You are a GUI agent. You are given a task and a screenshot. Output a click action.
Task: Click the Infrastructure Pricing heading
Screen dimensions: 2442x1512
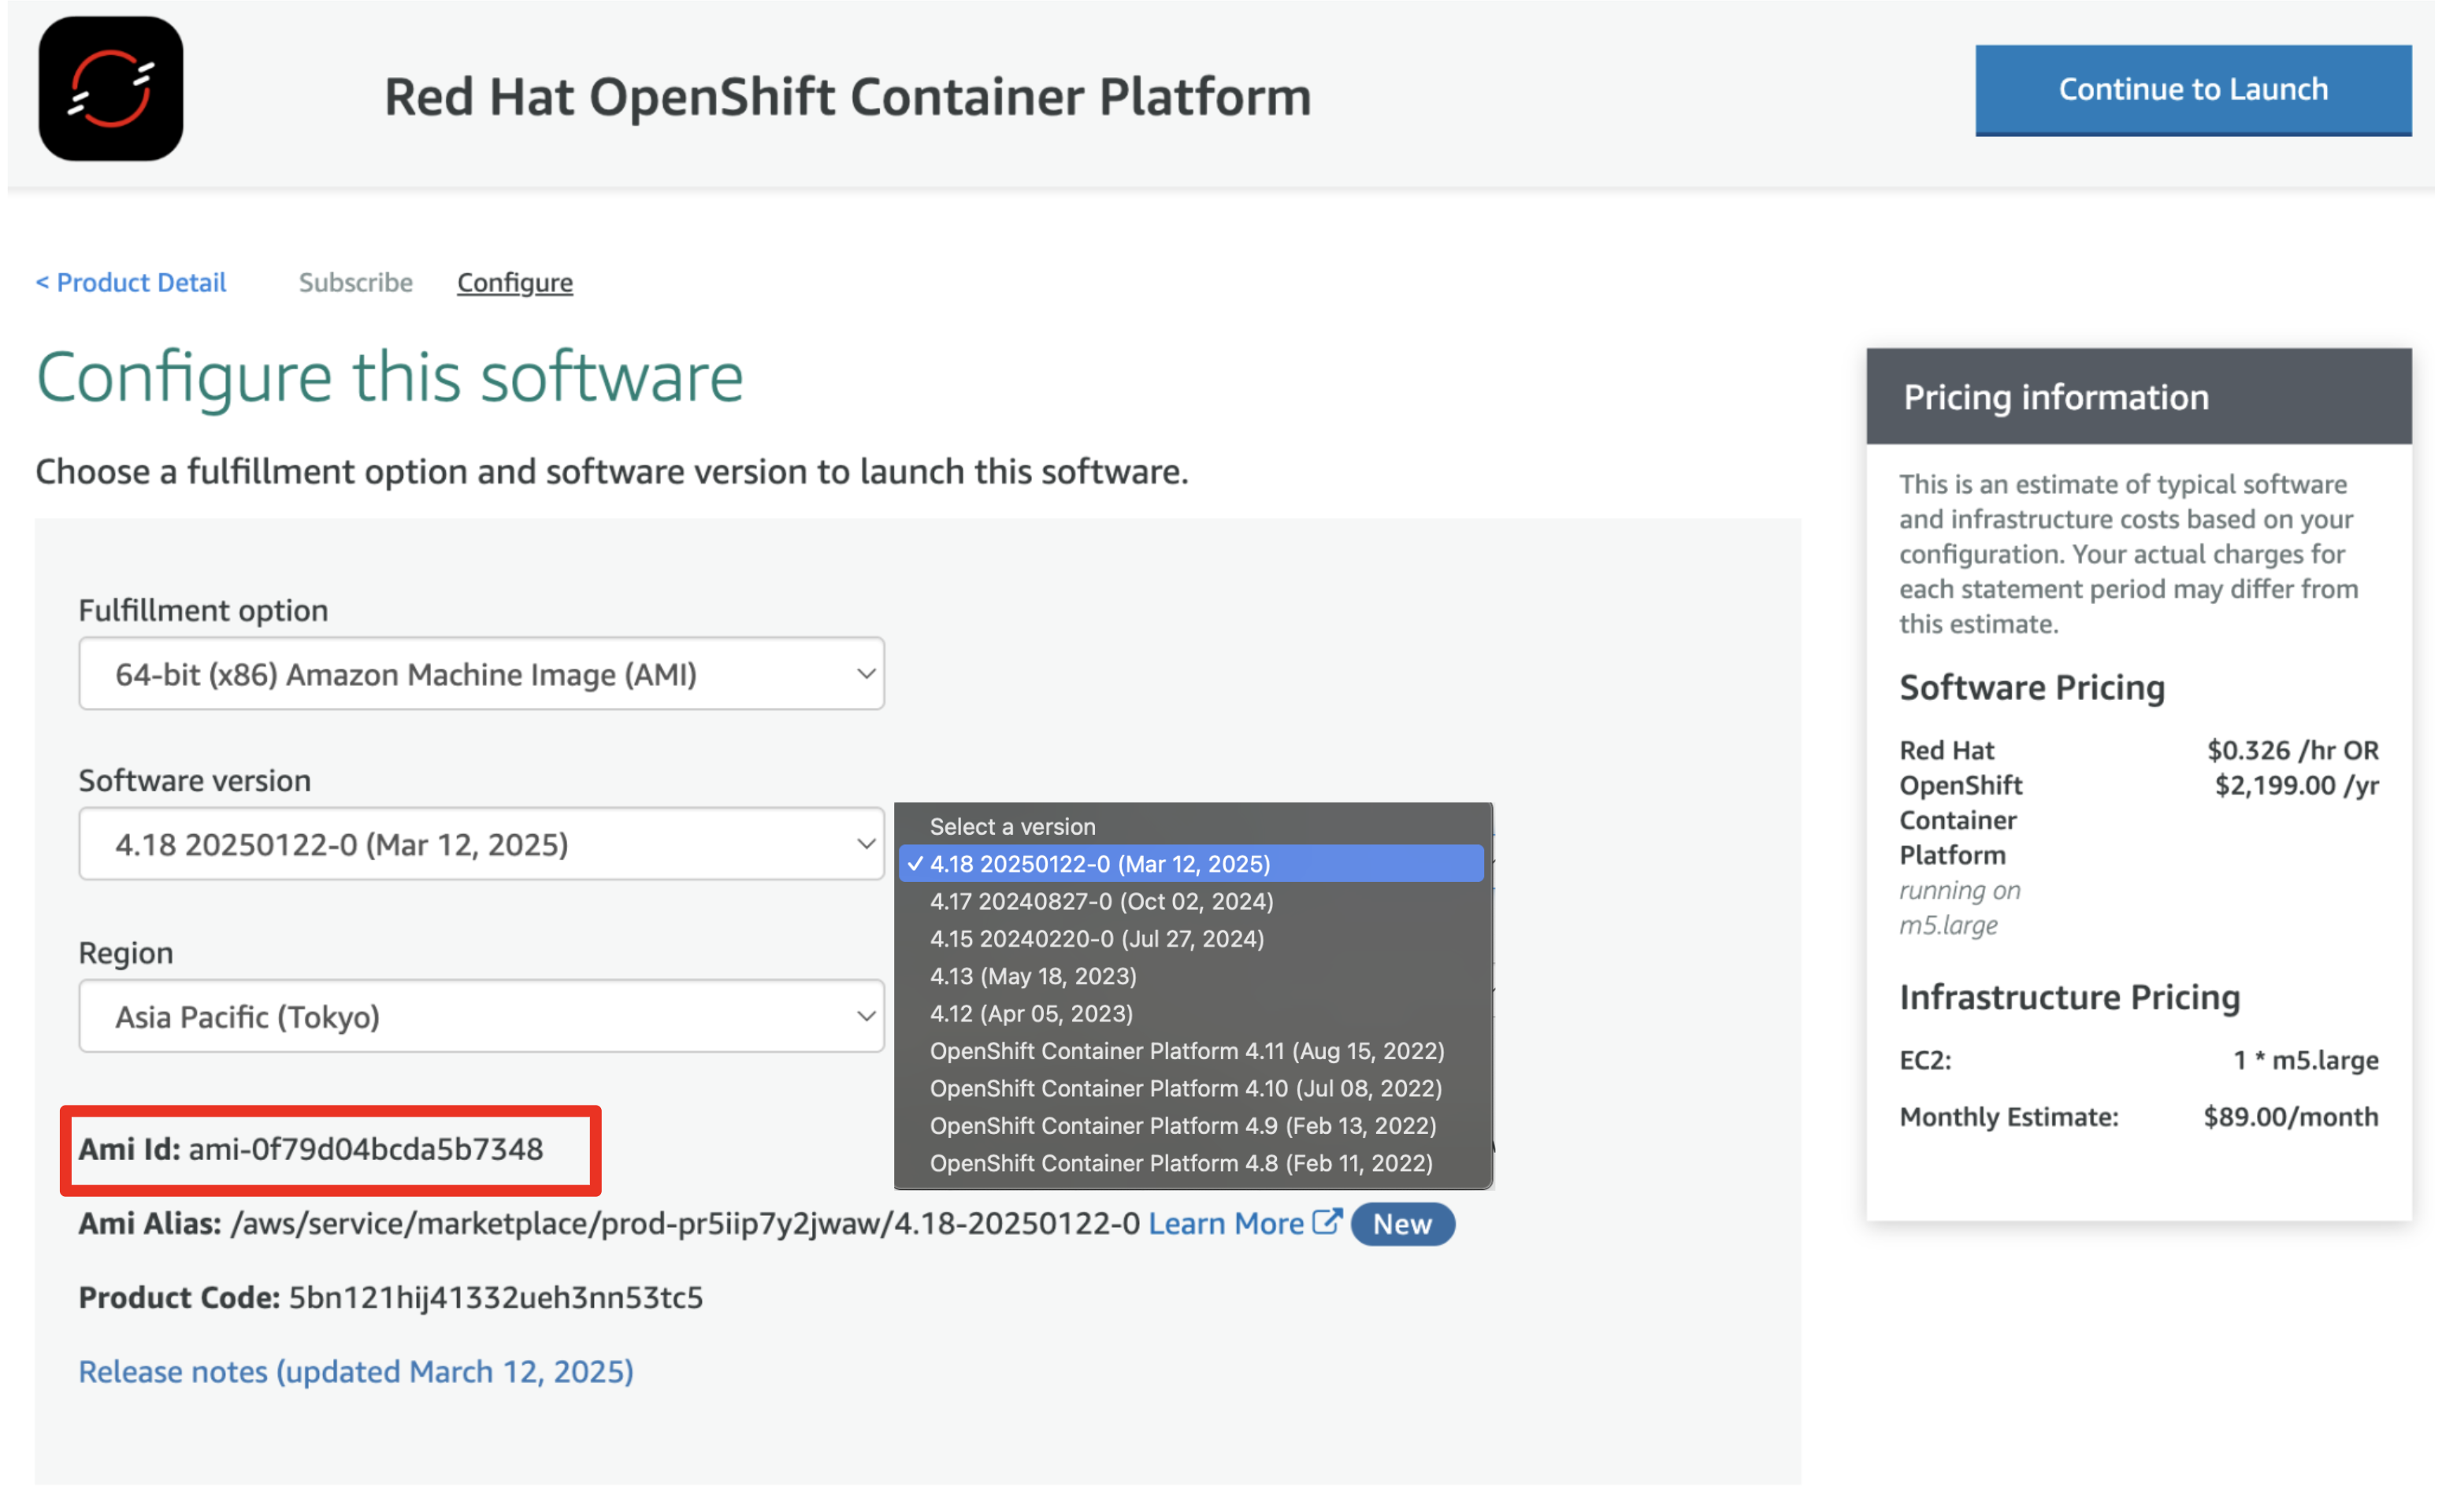point(2070,997)
